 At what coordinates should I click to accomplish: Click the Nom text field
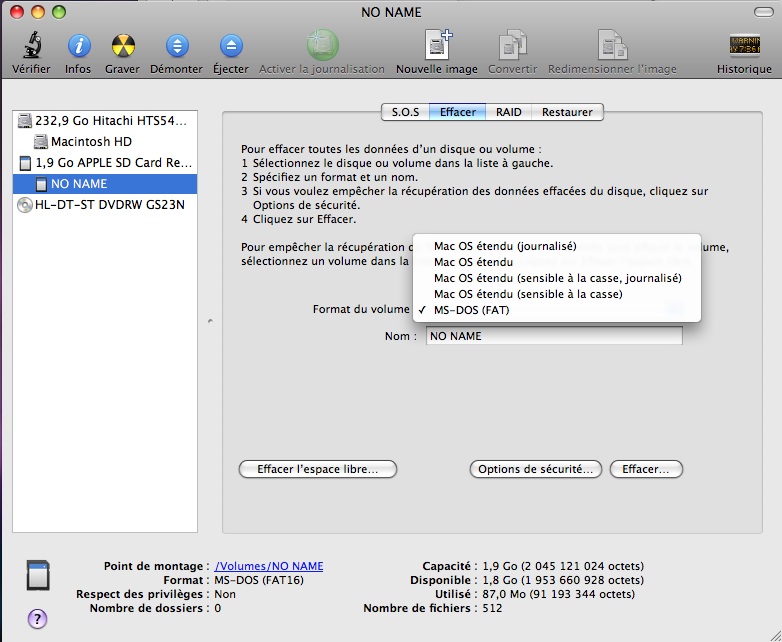pyautogui.click(x=554, y=336)
